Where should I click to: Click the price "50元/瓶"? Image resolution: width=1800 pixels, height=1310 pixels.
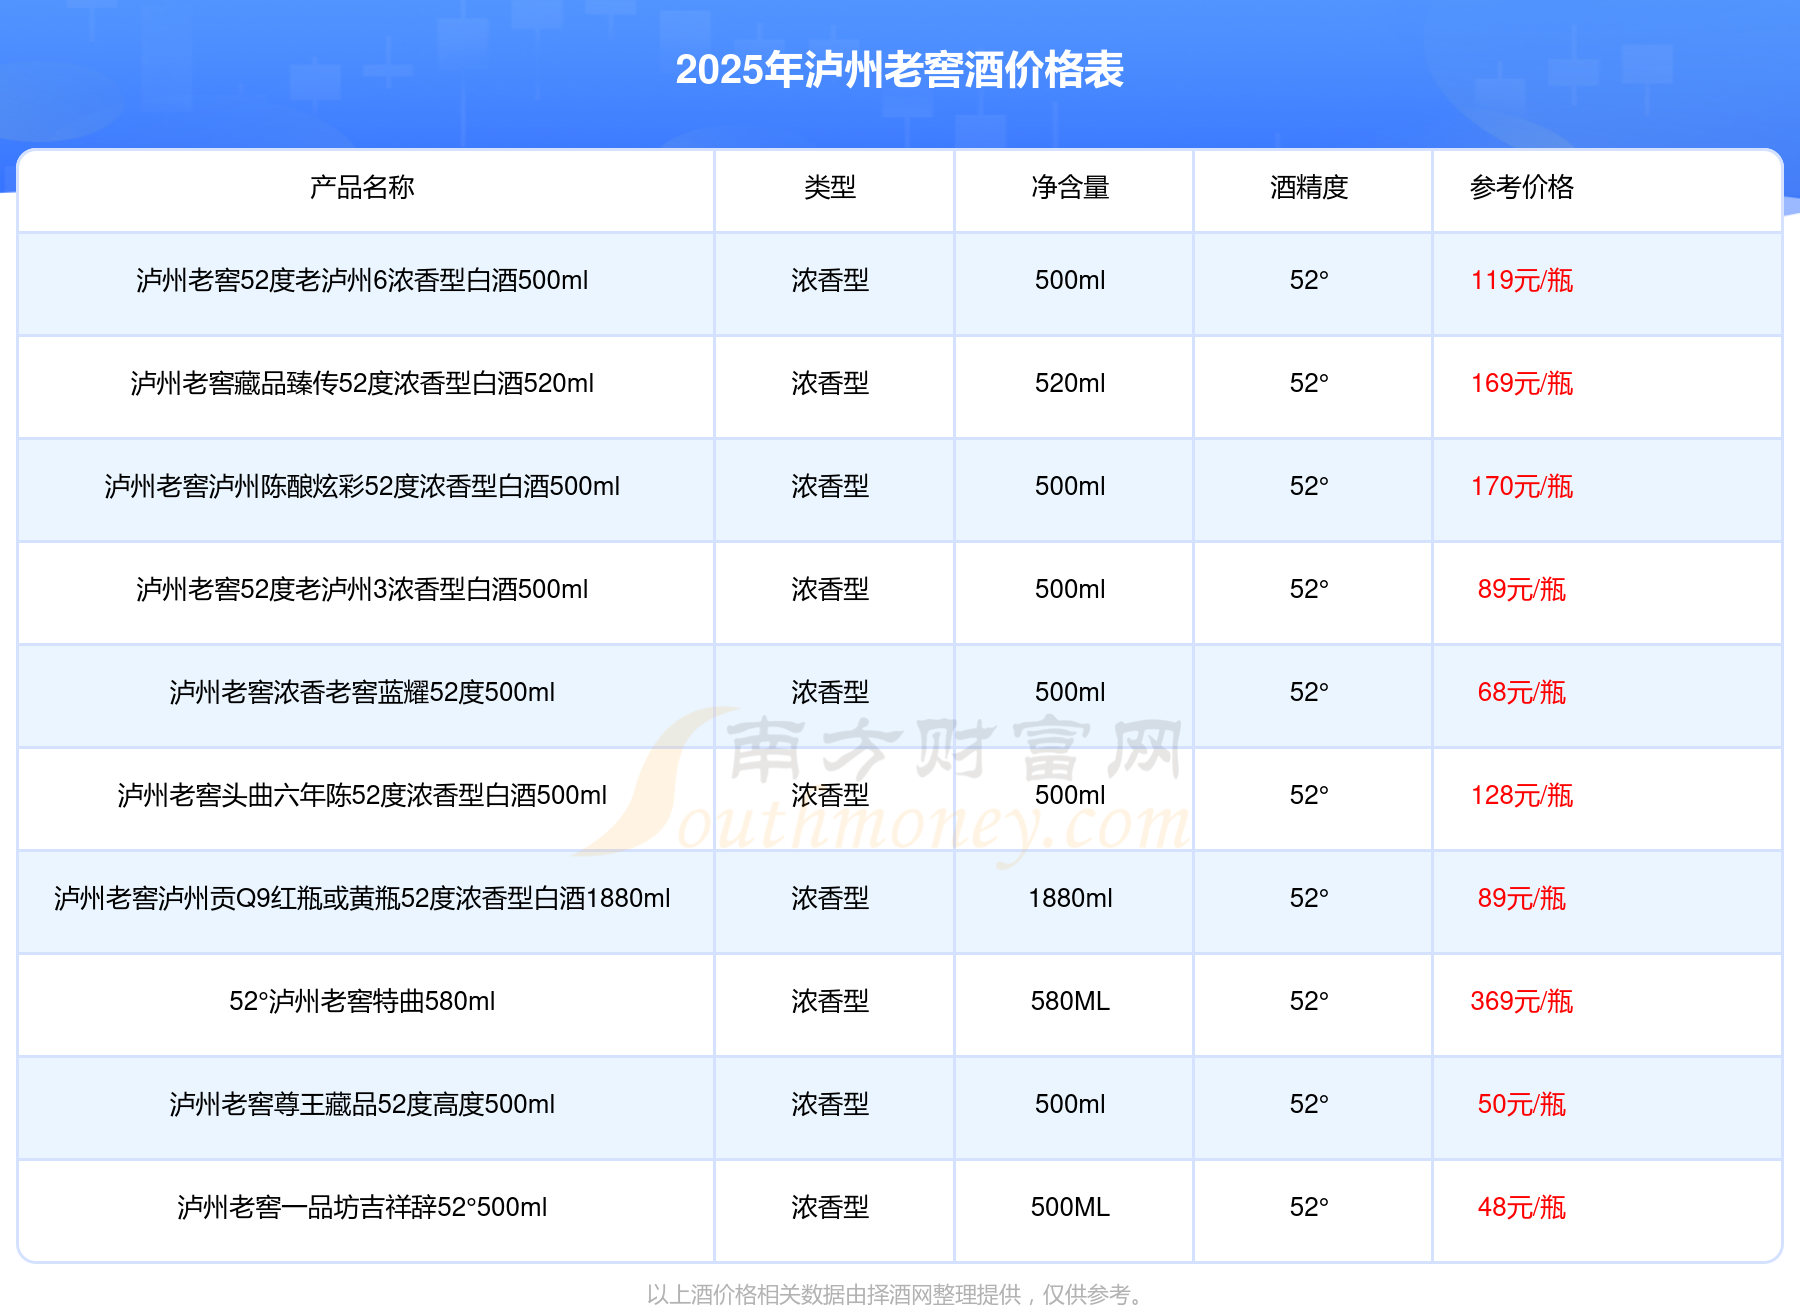point(1522,1104)
